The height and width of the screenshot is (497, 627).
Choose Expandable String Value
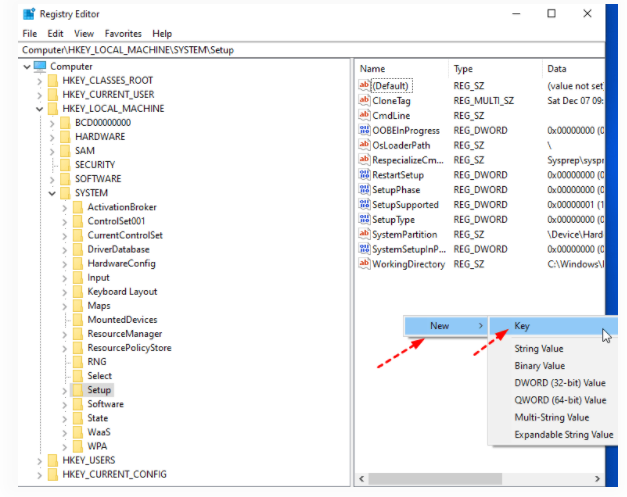pos(564,435)
